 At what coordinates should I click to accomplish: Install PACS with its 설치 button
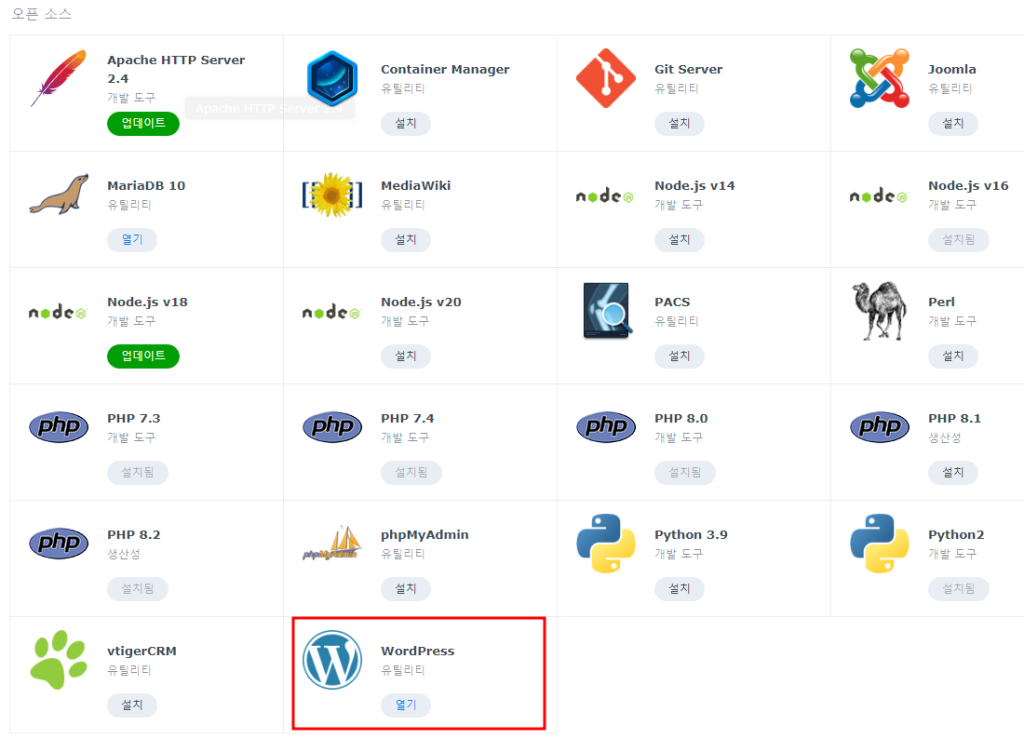pos(679,356)
